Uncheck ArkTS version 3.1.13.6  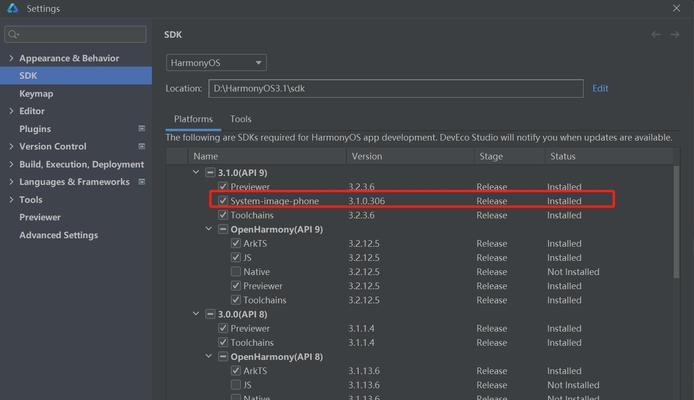tap(236, 371)
